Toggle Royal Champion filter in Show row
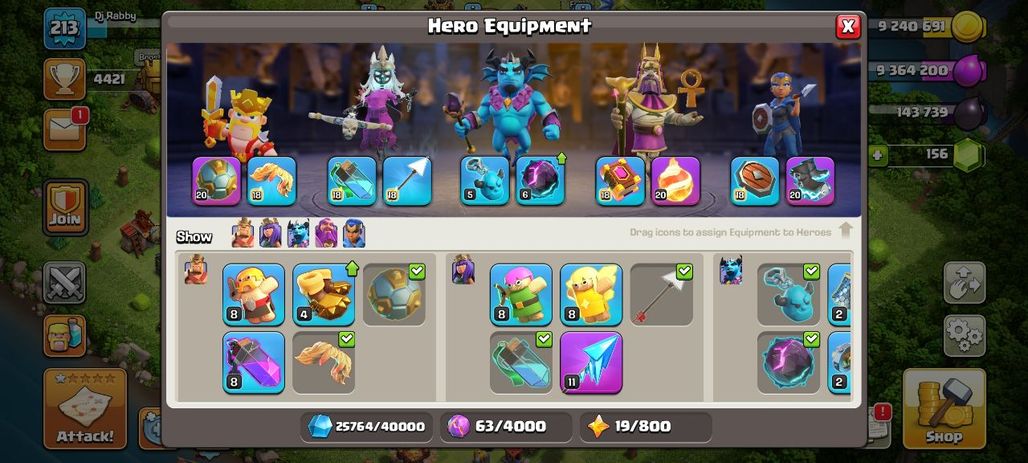 pos(354,233)
